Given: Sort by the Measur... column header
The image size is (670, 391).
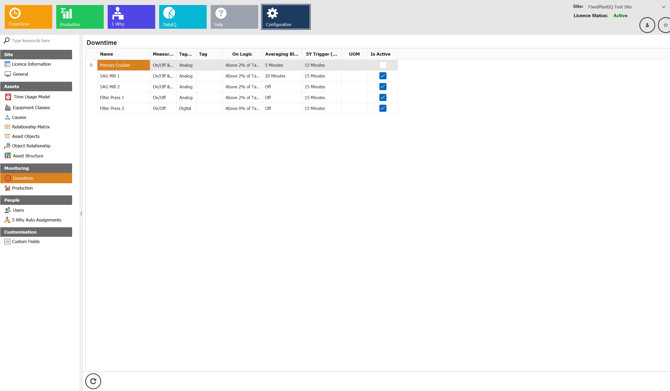Looking at the screenshot, I should tap(163, 54).
